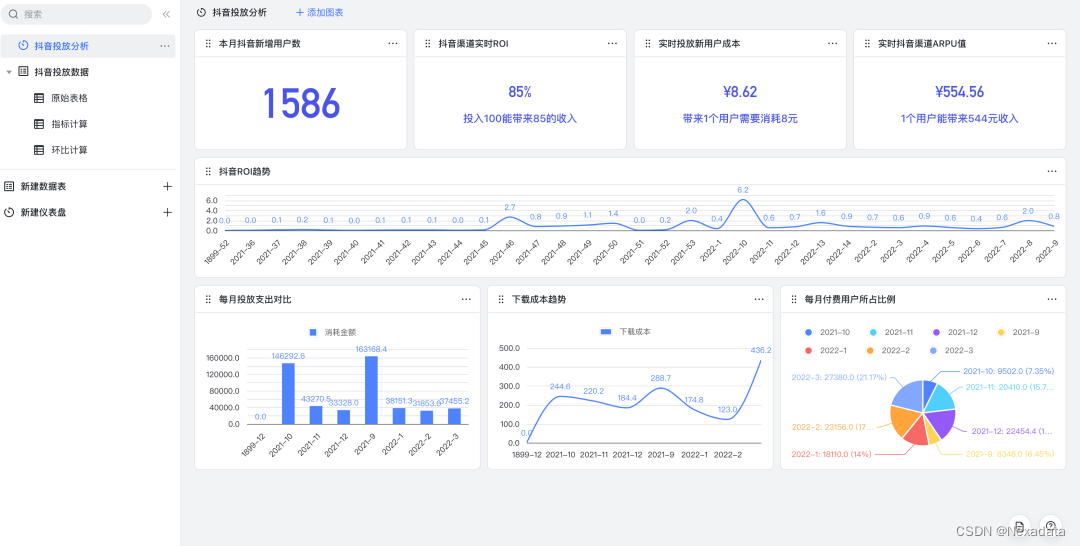This screenshot has height=546, width=1080.
Task: Click the 163168.4 bar label
Action: click(x=371, y=349)
